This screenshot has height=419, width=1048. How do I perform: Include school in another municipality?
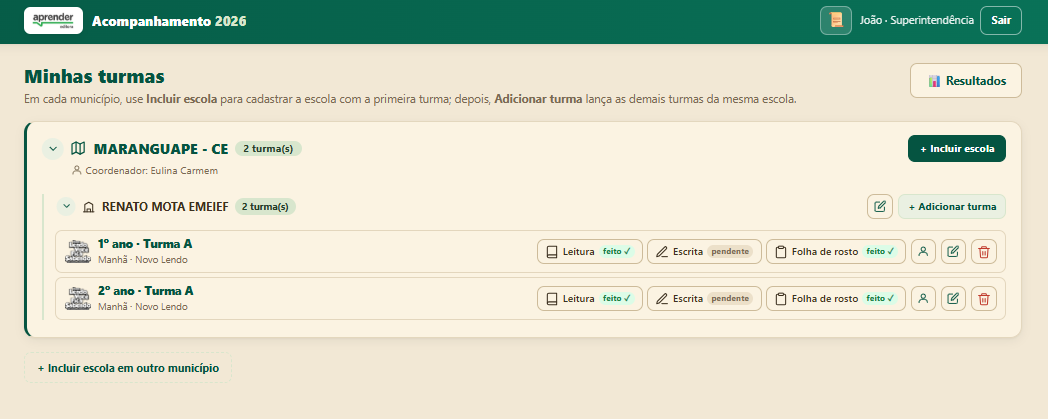[x=128, y=368]
